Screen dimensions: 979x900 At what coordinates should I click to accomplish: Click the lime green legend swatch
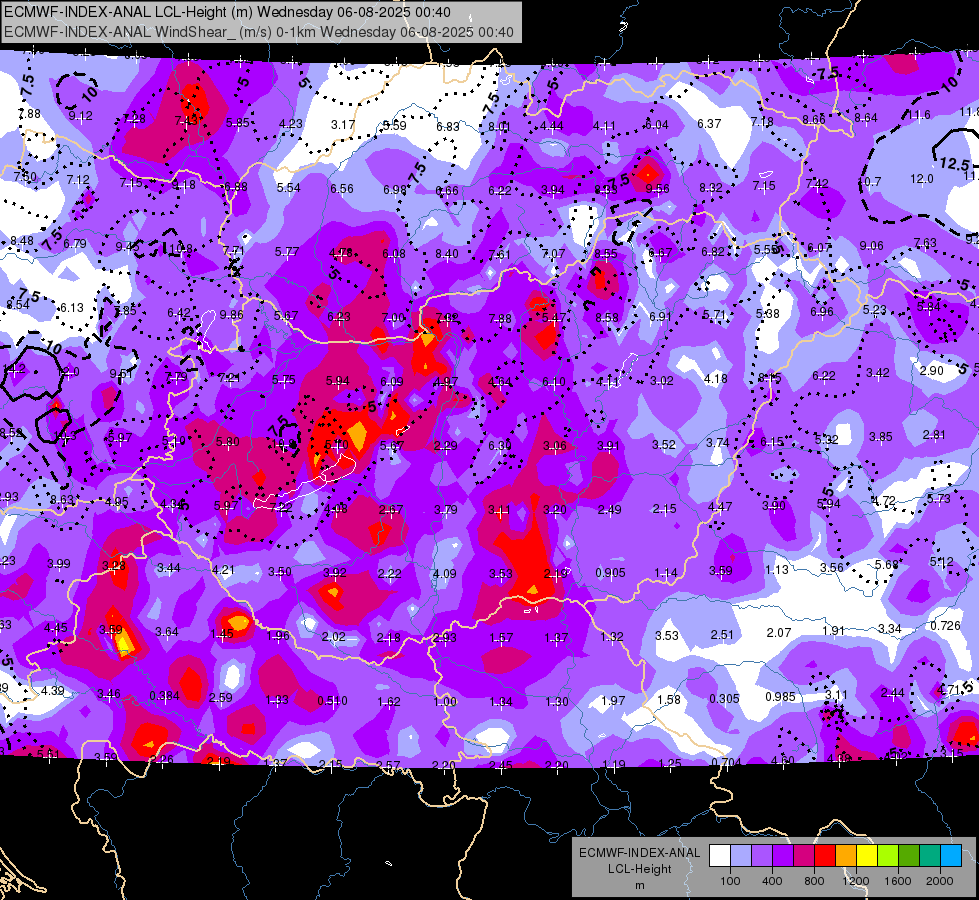(x=888, y=856)
